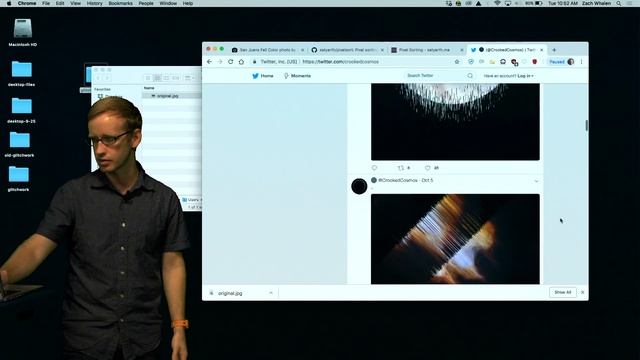Viewport: 640px width, 360px height.
Task: Click the CrookedCosmos tweet author name
Action: pos(398,180)
